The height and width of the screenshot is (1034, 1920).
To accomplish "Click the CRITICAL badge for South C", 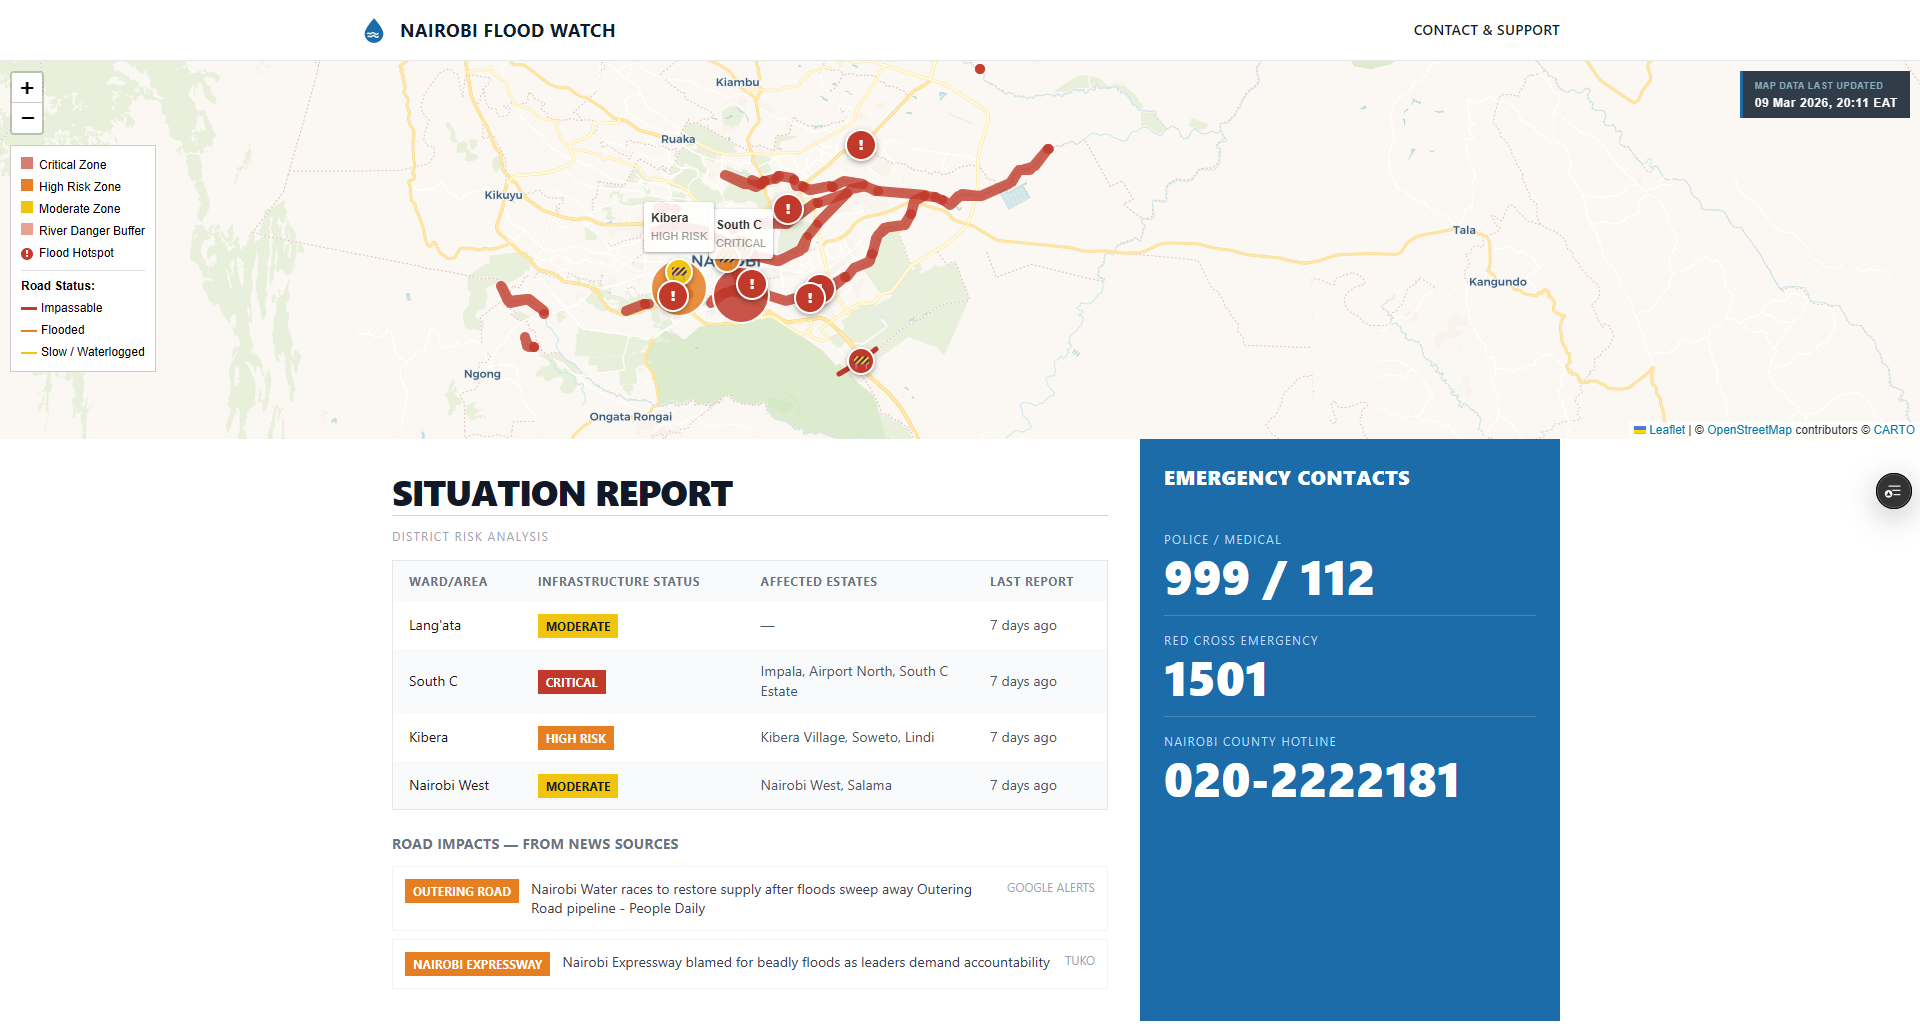I will point(571,682).
